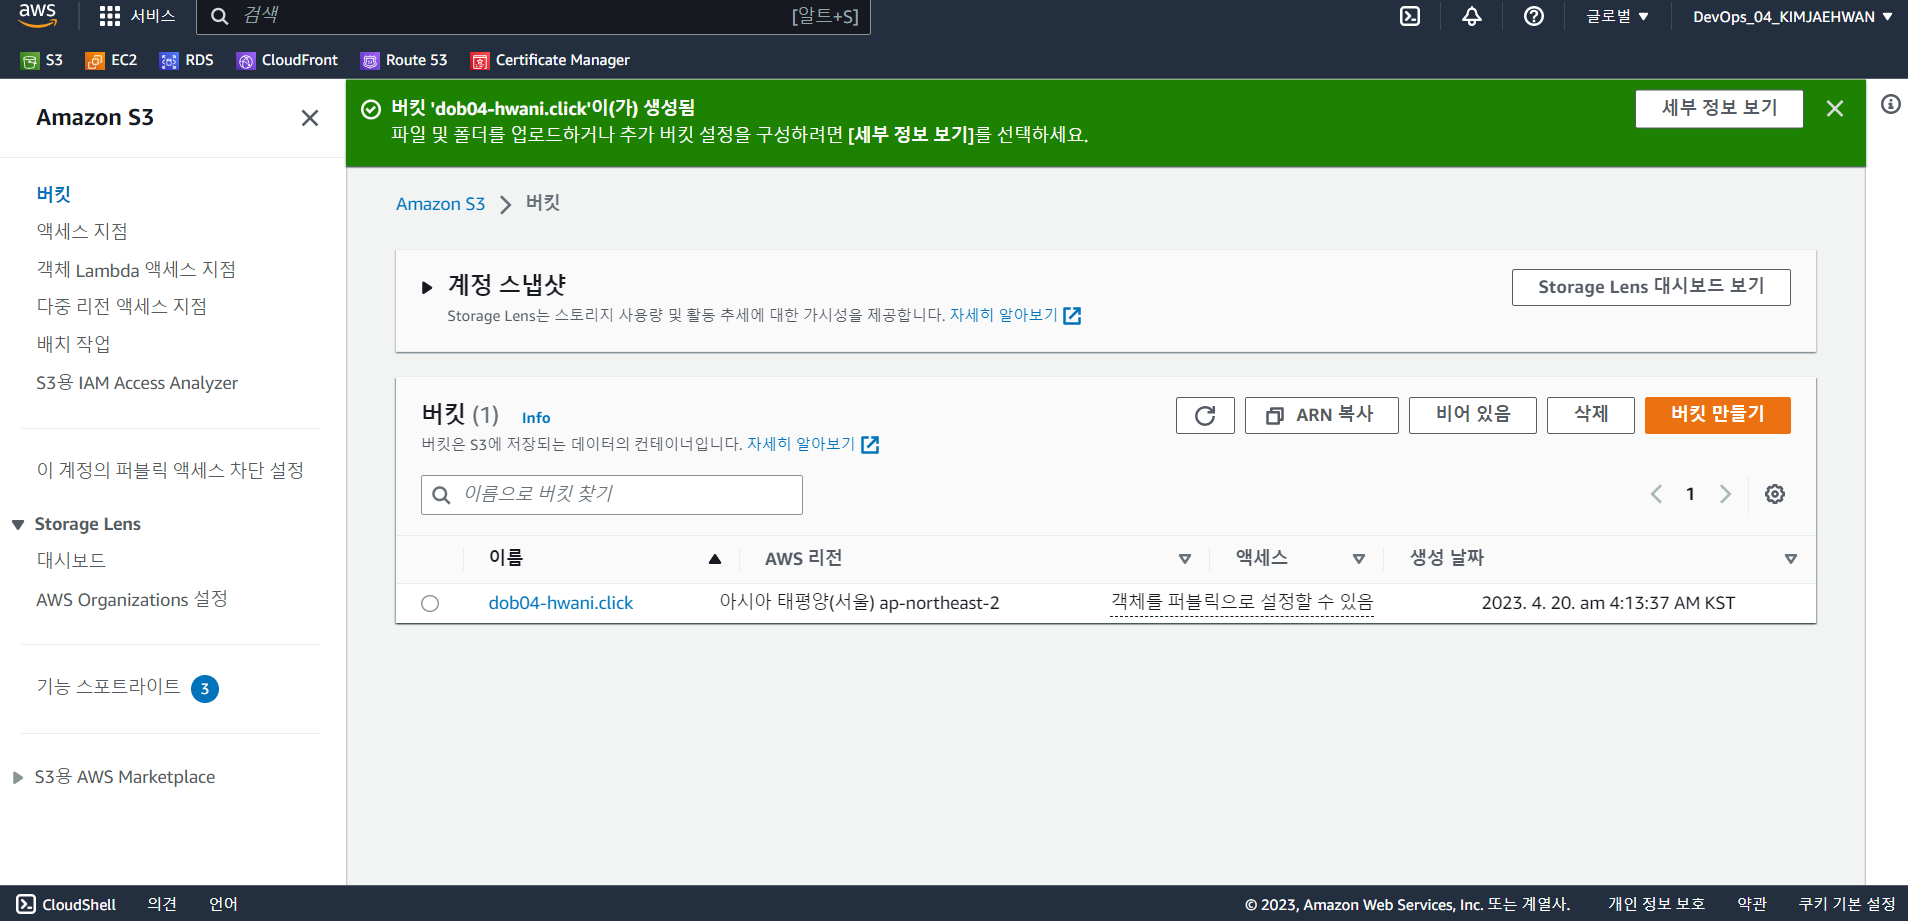Collapse the Storage Lens sidebar group
The height and width of the screenshot is (921, 1908).
click(18, 524)
